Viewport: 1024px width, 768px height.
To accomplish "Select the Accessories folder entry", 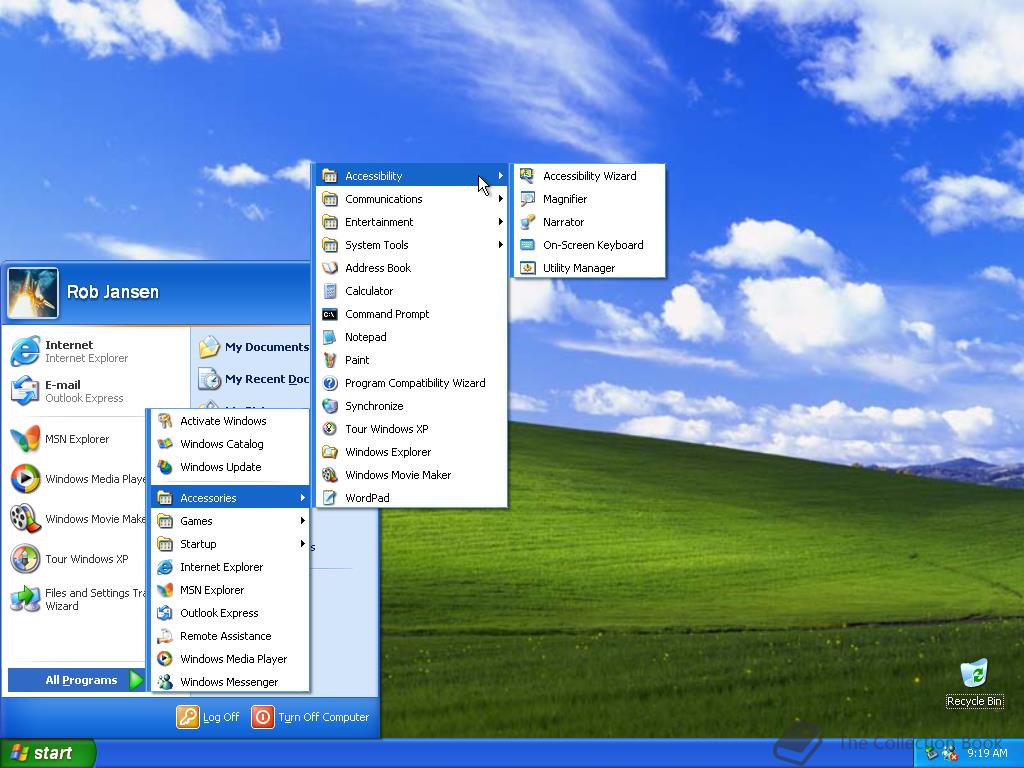I will click(230, 498).
